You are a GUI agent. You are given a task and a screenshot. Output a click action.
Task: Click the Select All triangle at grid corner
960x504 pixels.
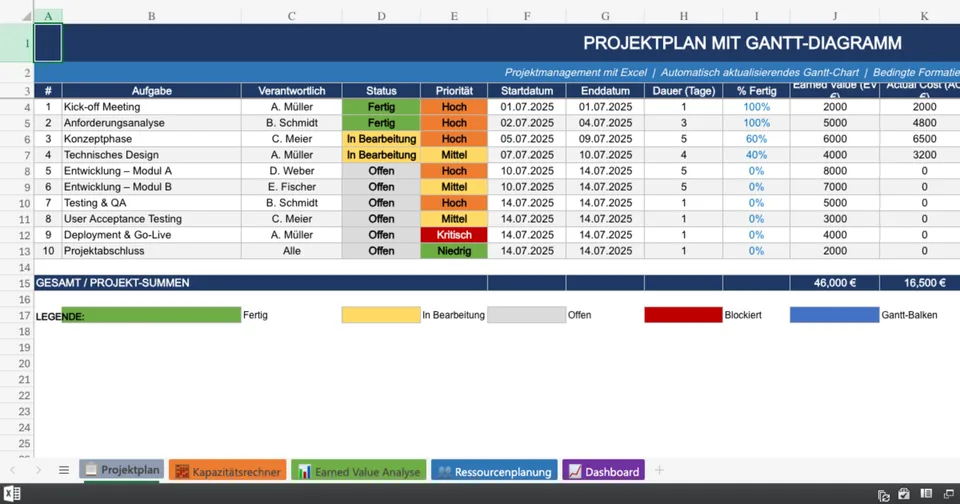click(x=26, y=17)
